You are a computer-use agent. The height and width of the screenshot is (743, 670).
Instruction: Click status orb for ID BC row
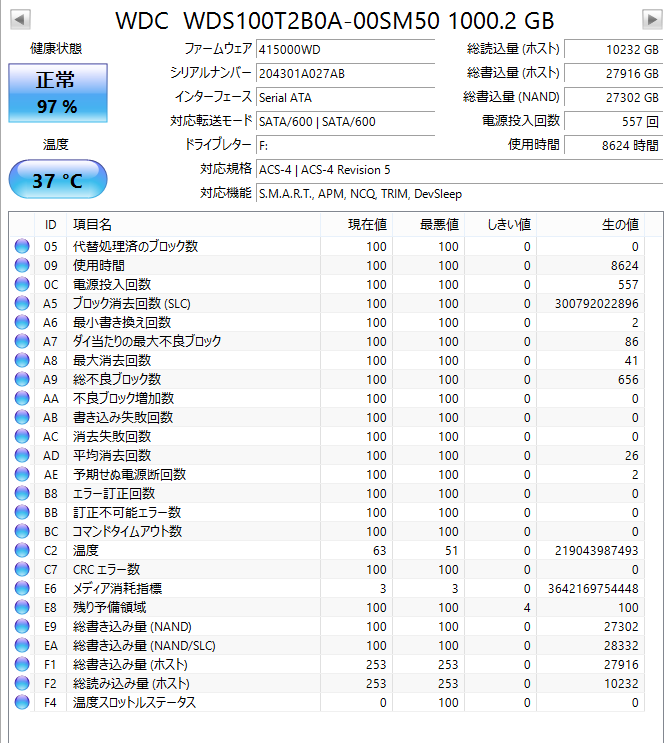pos(22,531)
